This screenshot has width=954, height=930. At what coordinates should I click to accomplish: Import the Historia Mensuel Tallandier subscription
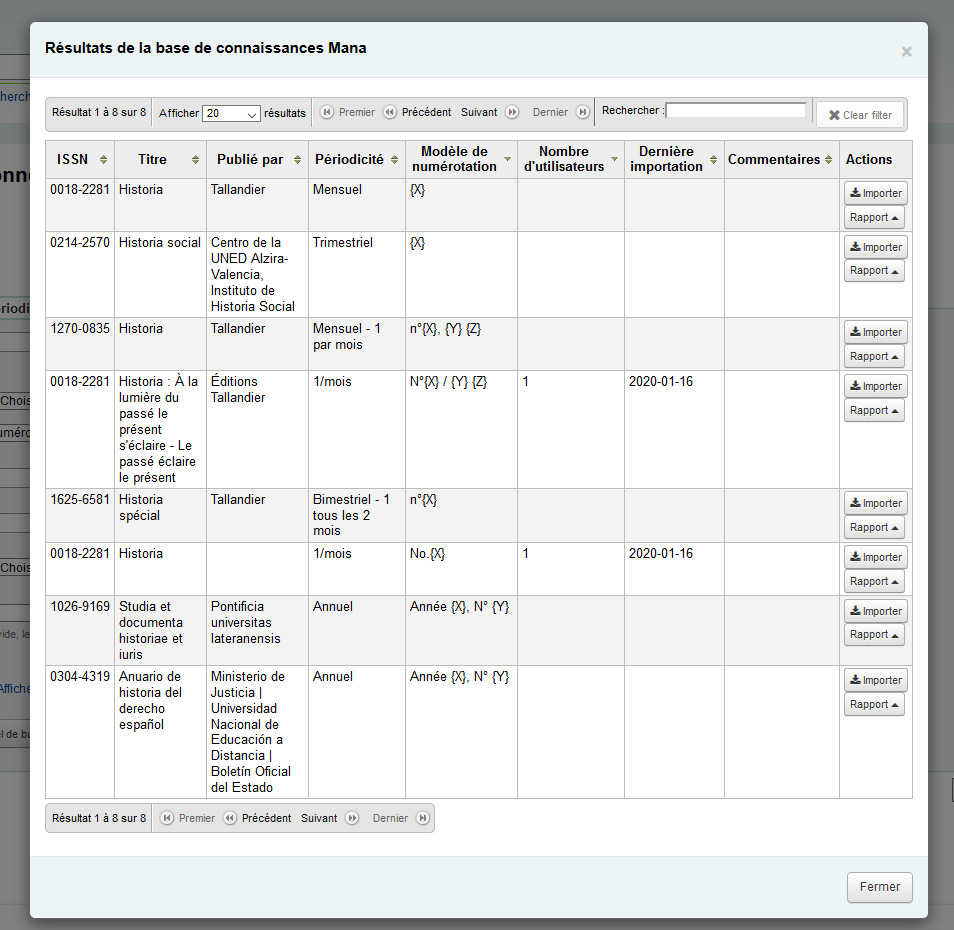click(876, 193)
